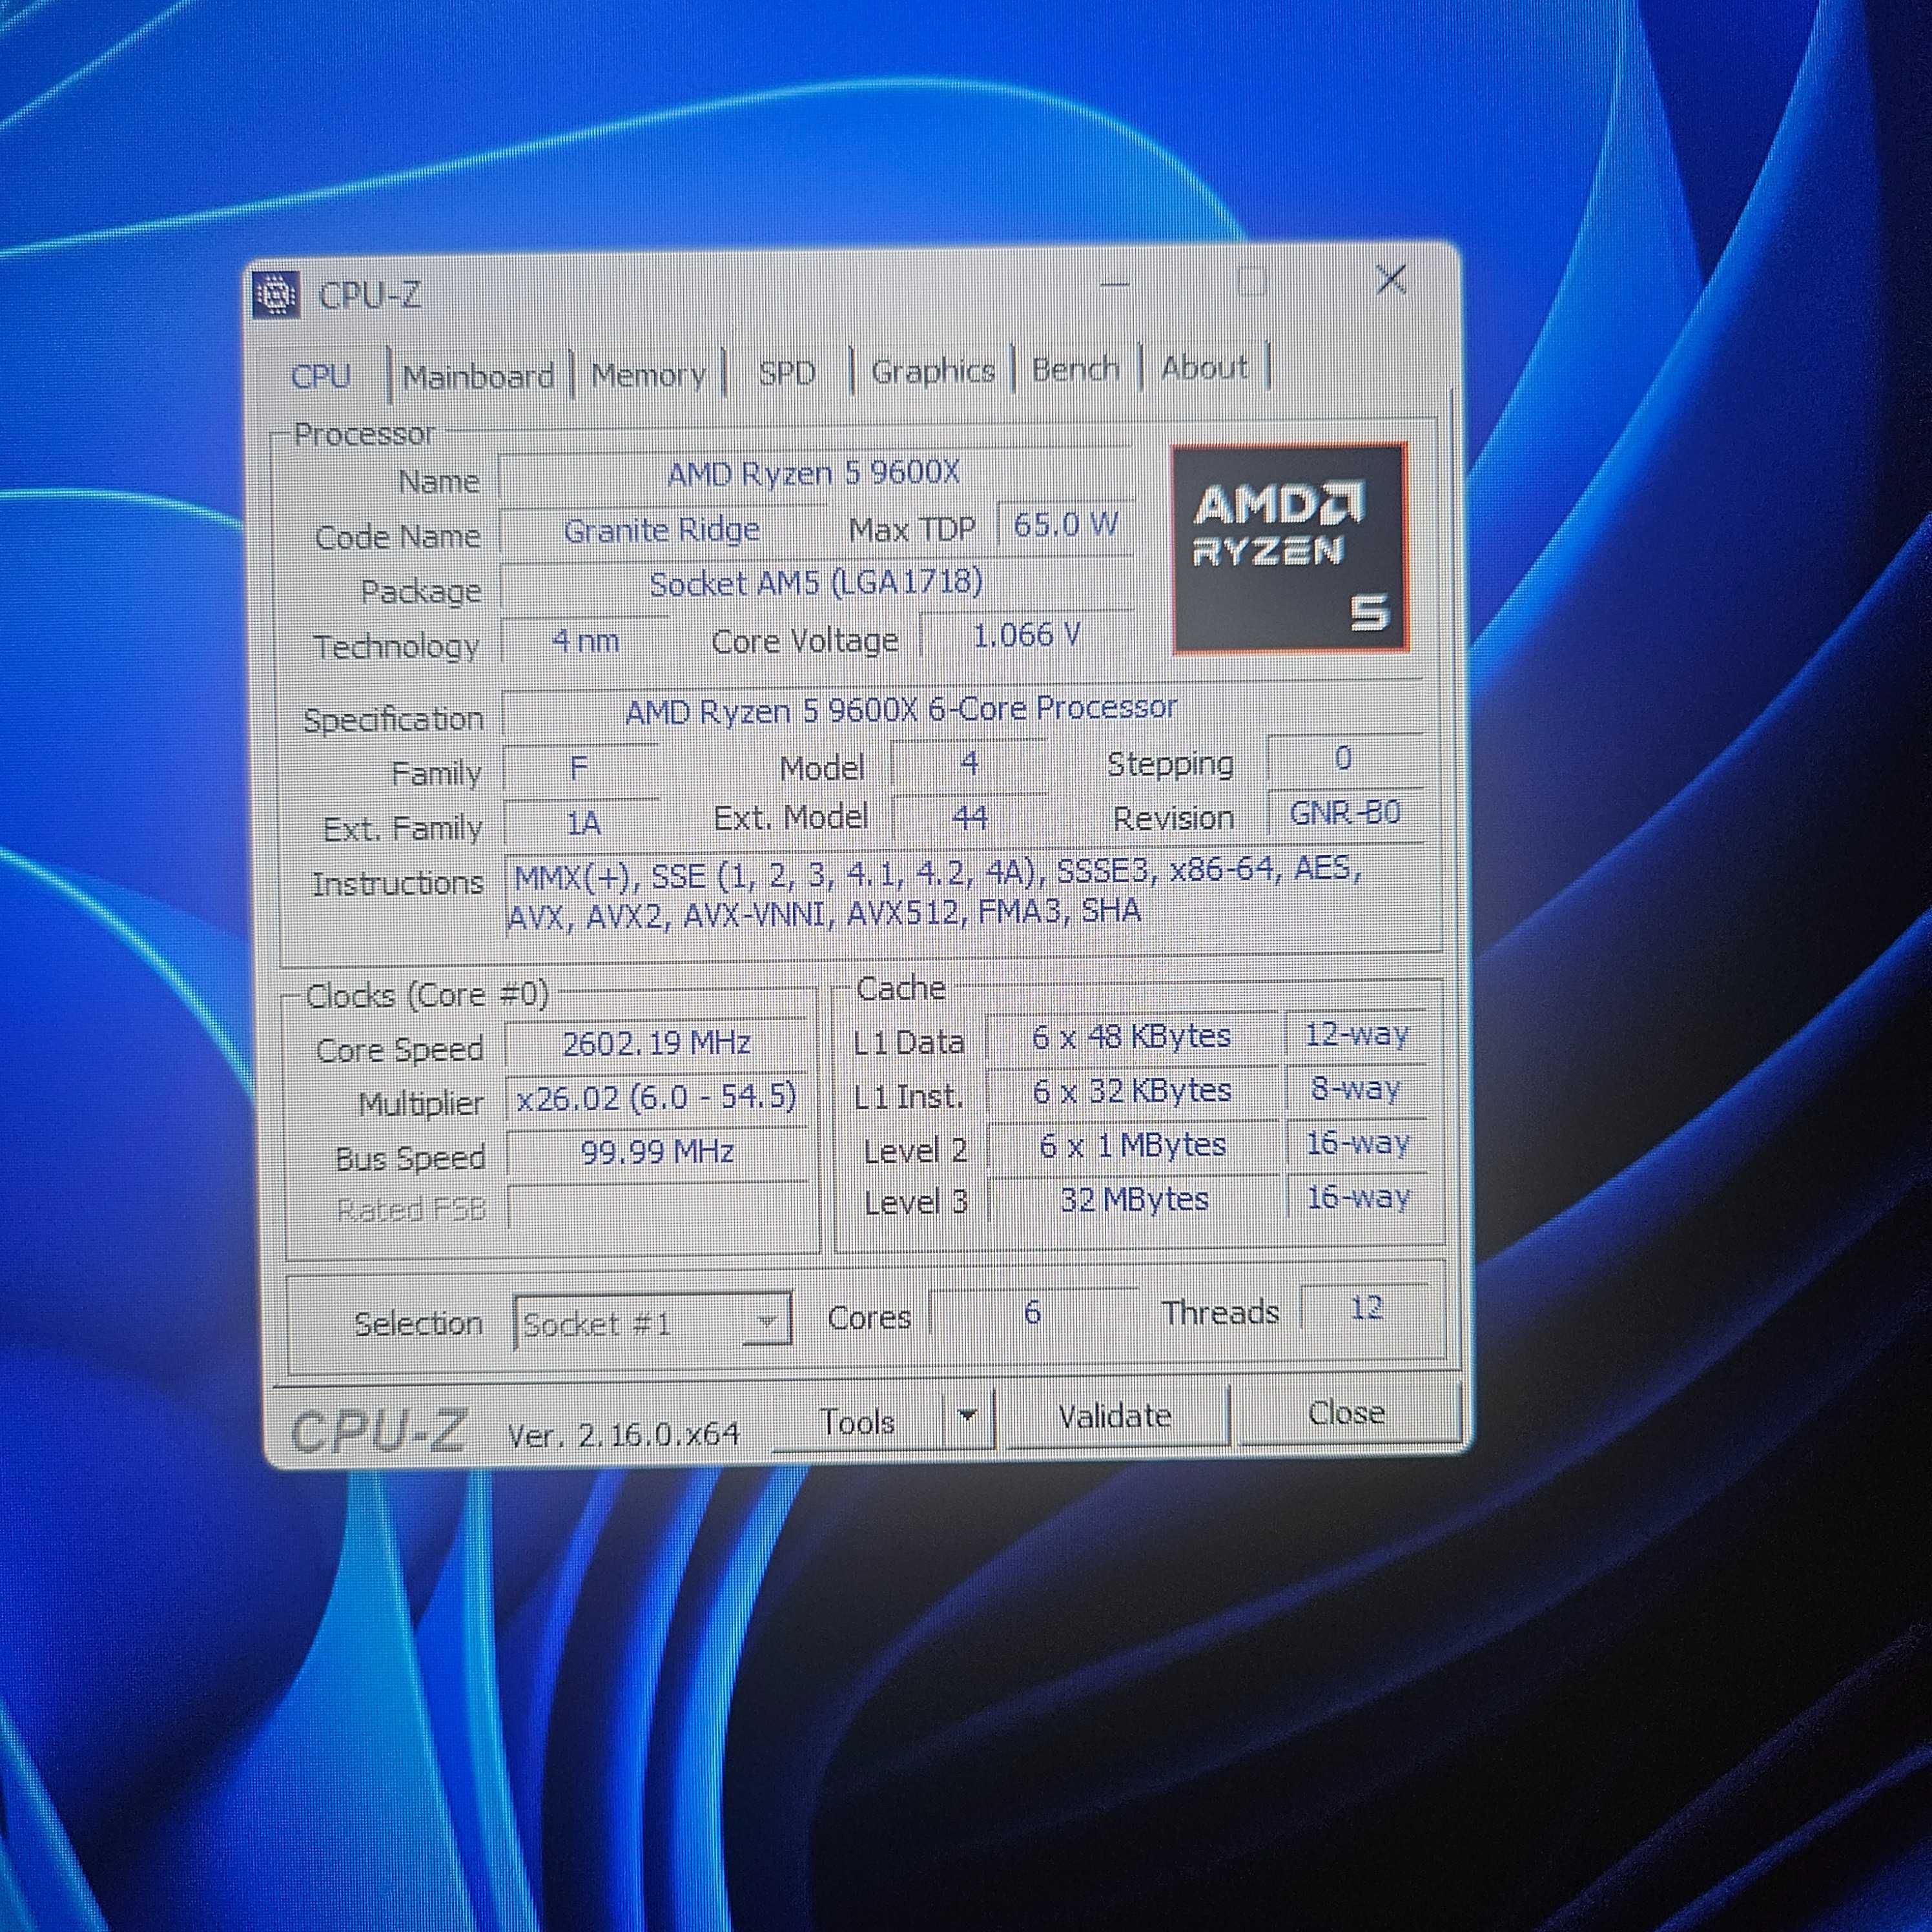Click the empty Rated FSB field
Viewport: 1932px width, 1932px height.
(657, 1206)
